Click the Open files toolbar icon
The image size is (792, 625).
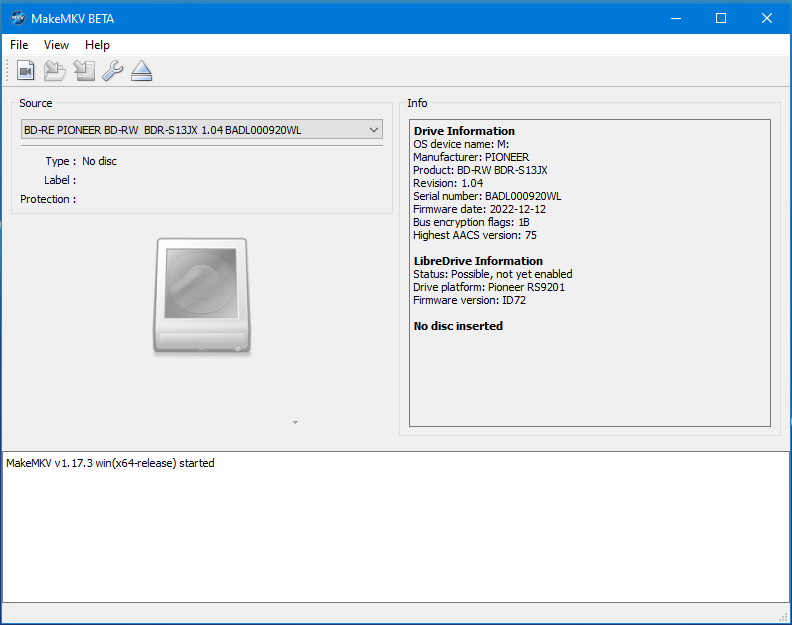(x=26, y=71)
